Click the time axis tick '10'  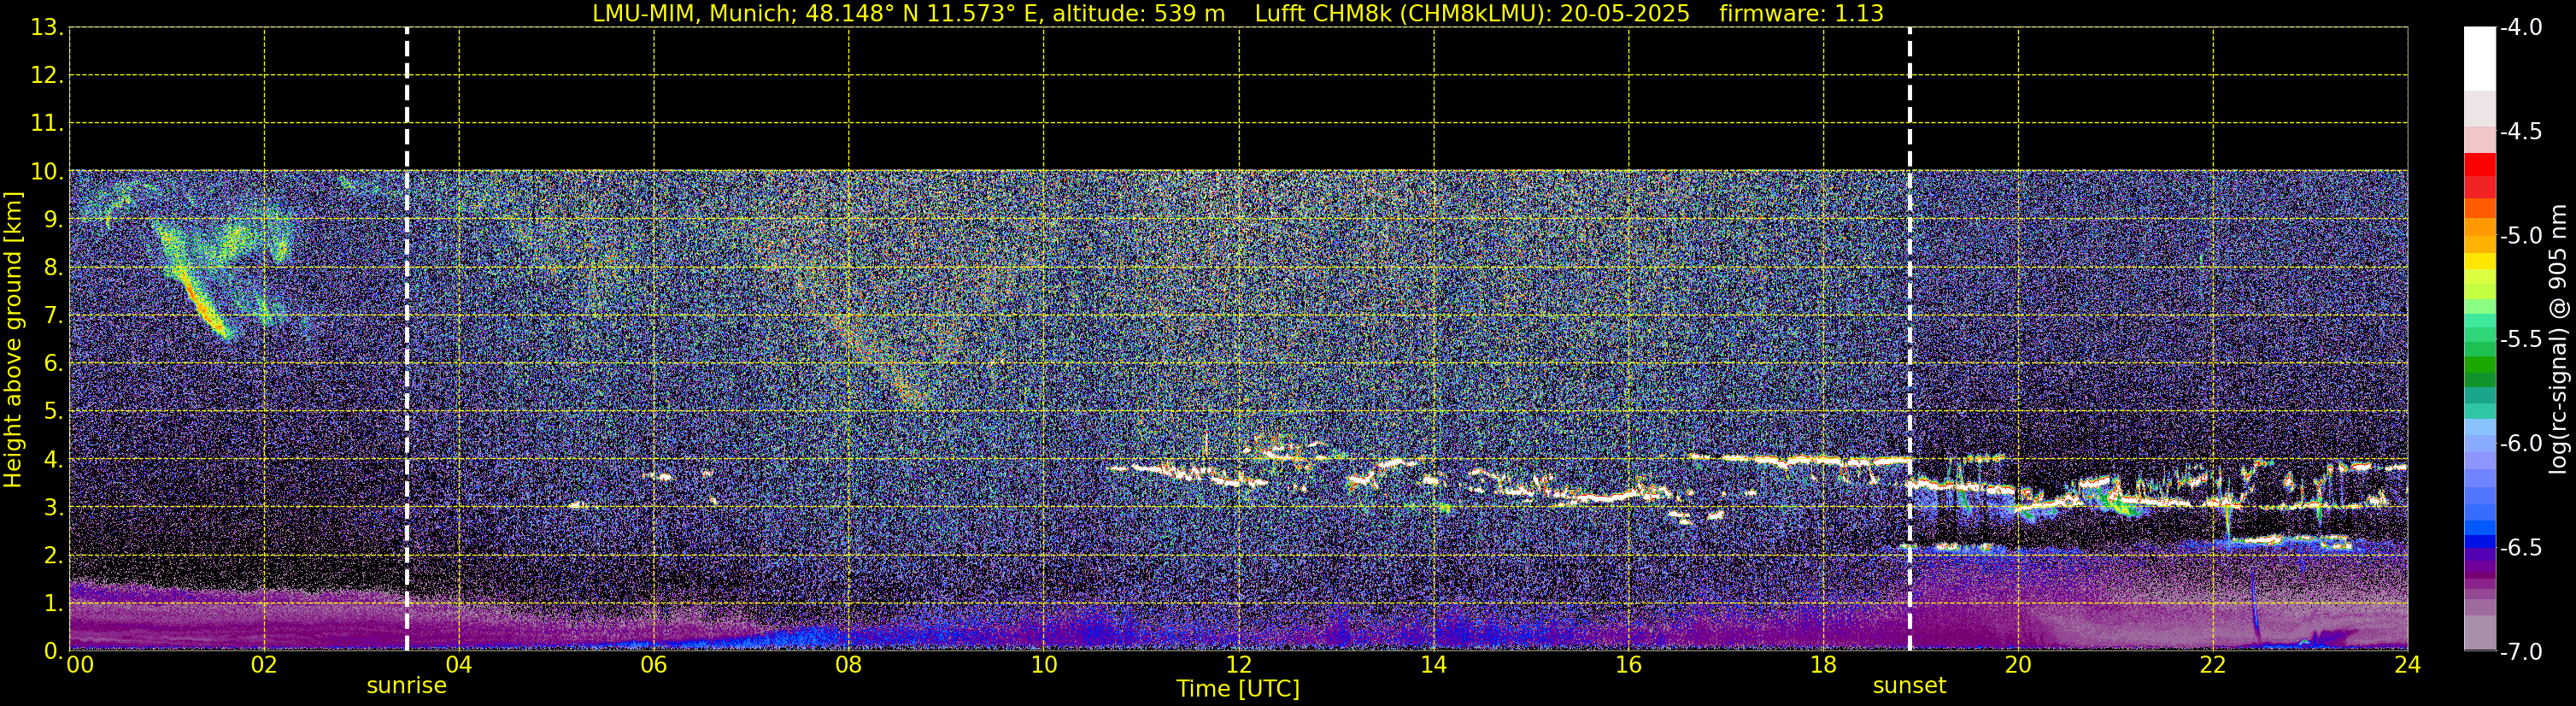pyautogui.click(x=1044, y=666)
